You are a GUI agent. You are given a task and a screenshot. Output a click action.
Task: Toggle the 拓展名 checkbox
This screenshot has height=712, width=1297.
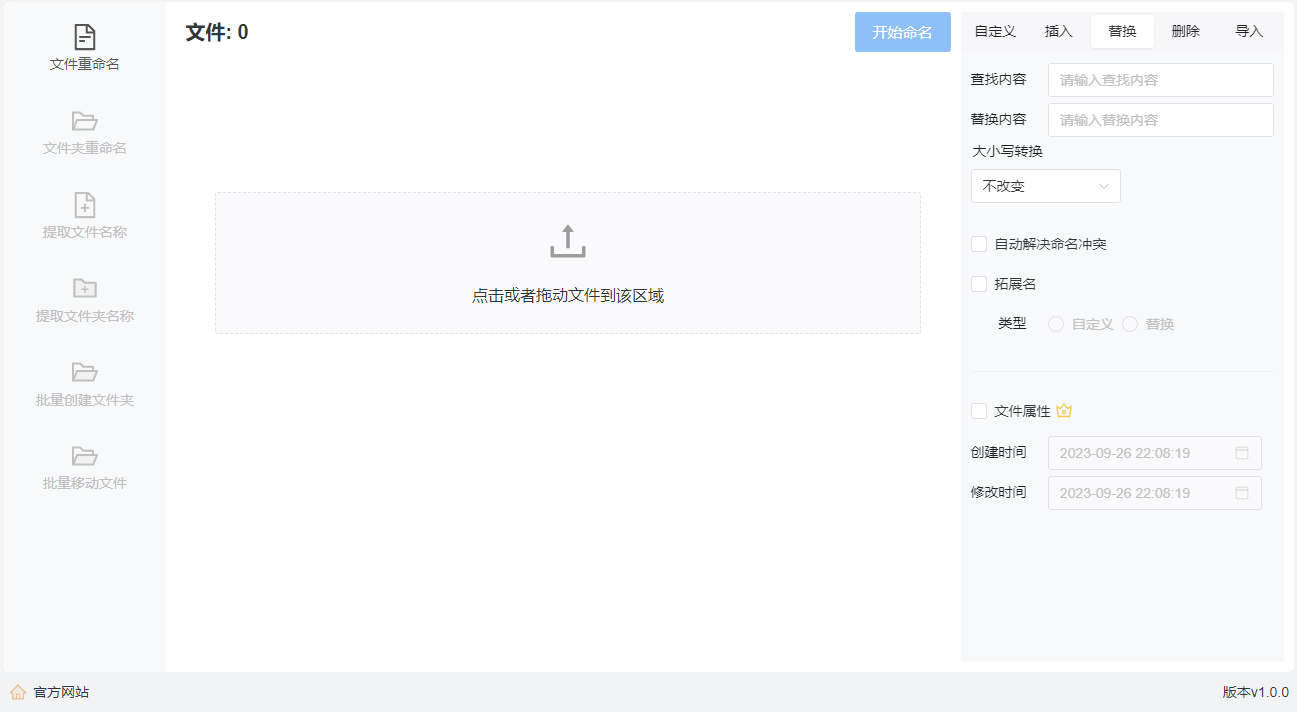point(979,284)
